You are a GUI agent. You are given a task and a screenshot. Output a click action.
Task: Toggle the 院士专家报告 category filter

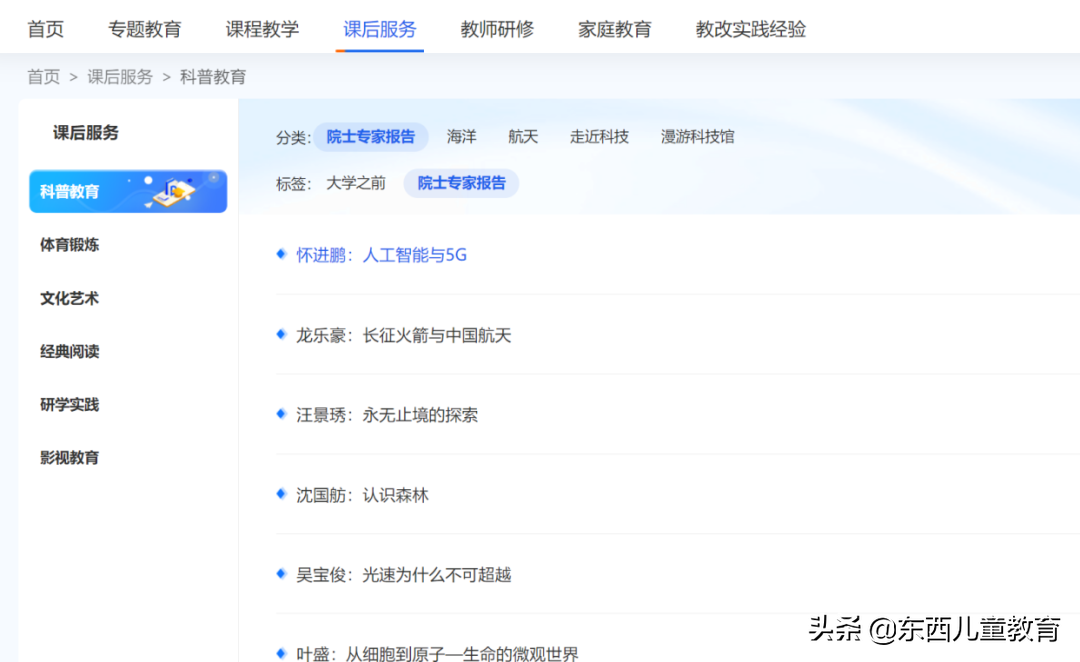[x=372, y=136]
